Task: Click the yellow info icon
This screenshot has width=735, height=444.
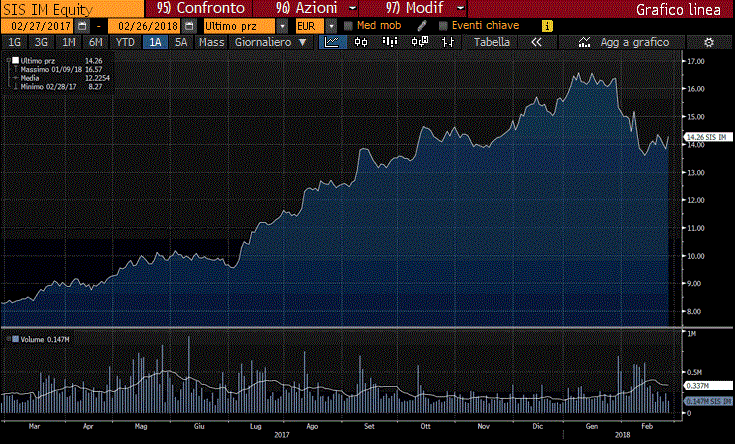Action: [x=547, y=26]
